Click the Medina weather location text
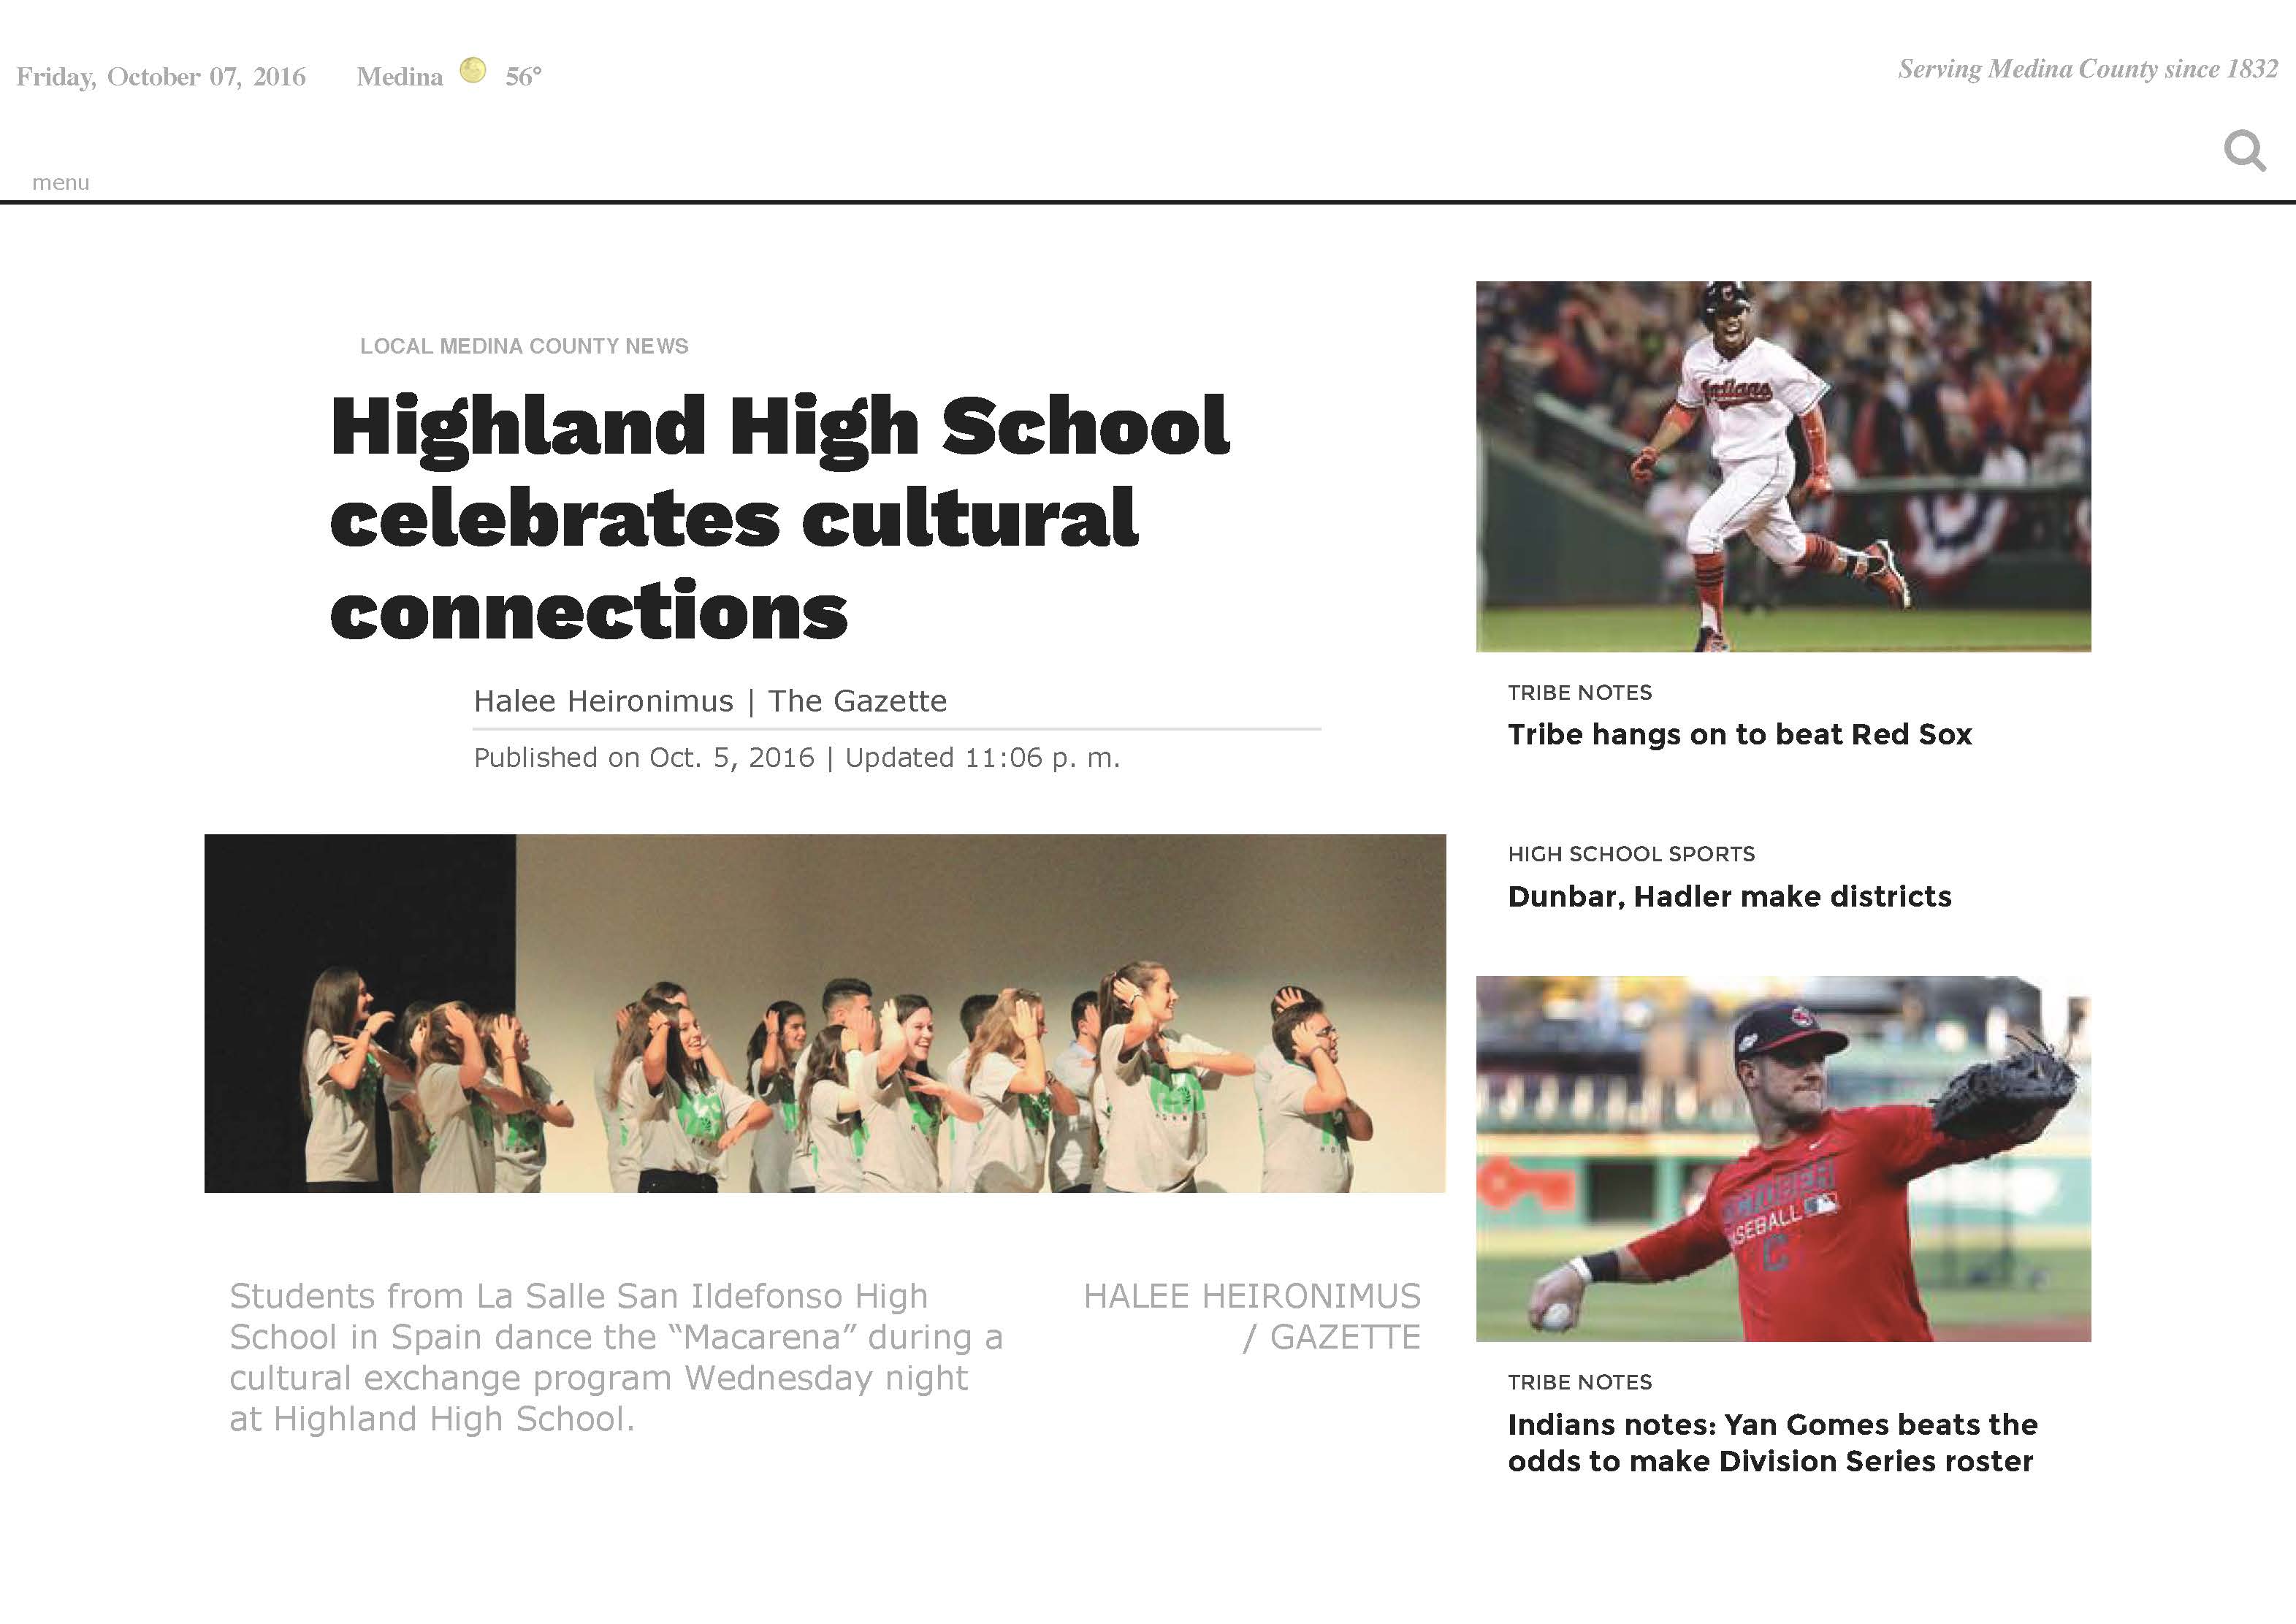 pyautogui.click(x=399, y=77)
